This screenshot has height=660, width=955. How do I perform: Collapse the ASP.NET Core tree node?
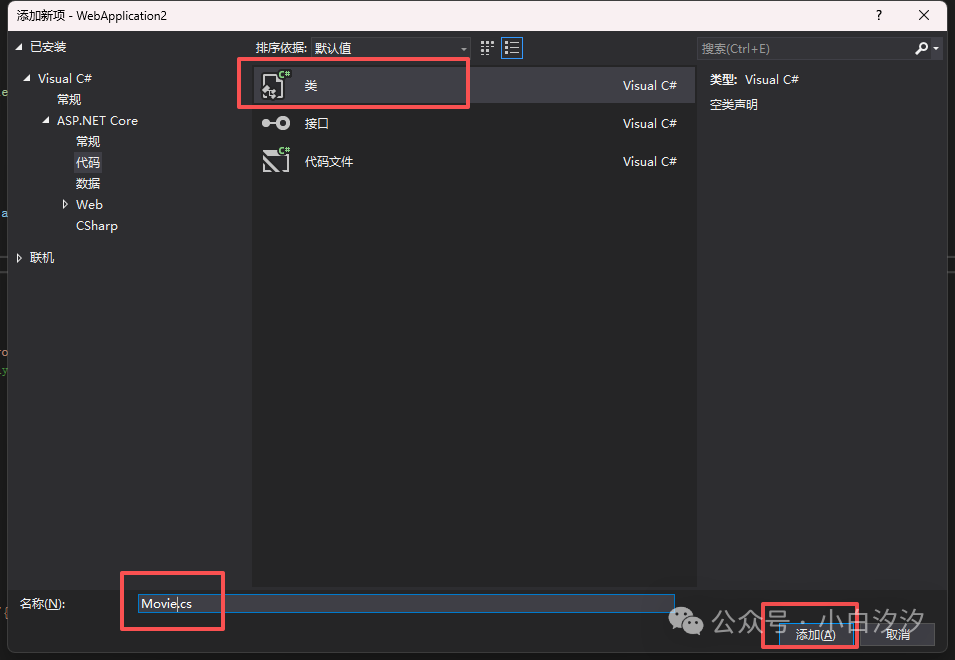click(46, 121)
